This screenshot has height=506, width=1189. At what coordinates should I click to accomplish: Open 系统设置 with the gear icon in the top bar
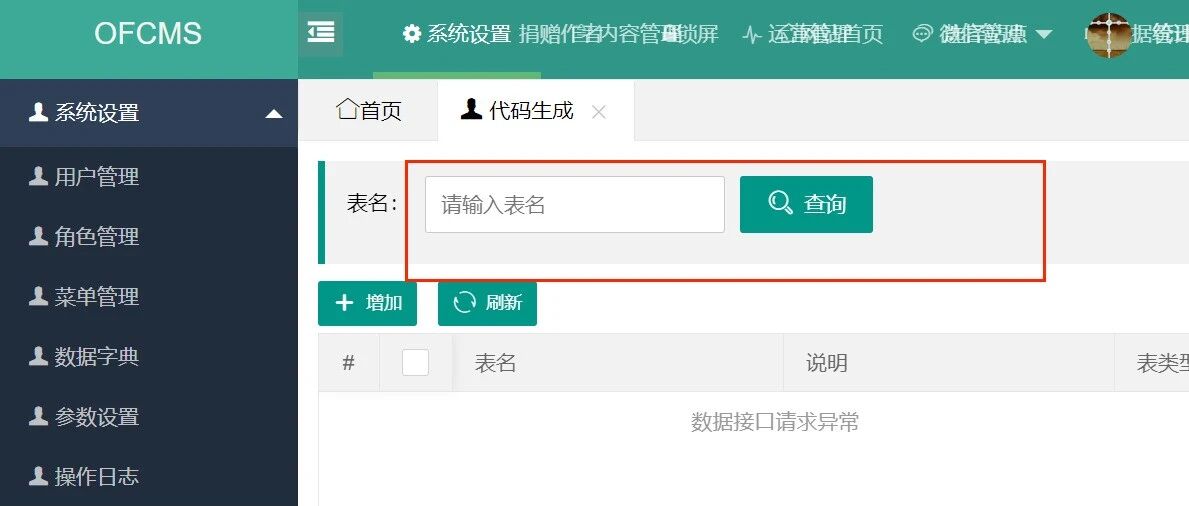click(457, 34)
